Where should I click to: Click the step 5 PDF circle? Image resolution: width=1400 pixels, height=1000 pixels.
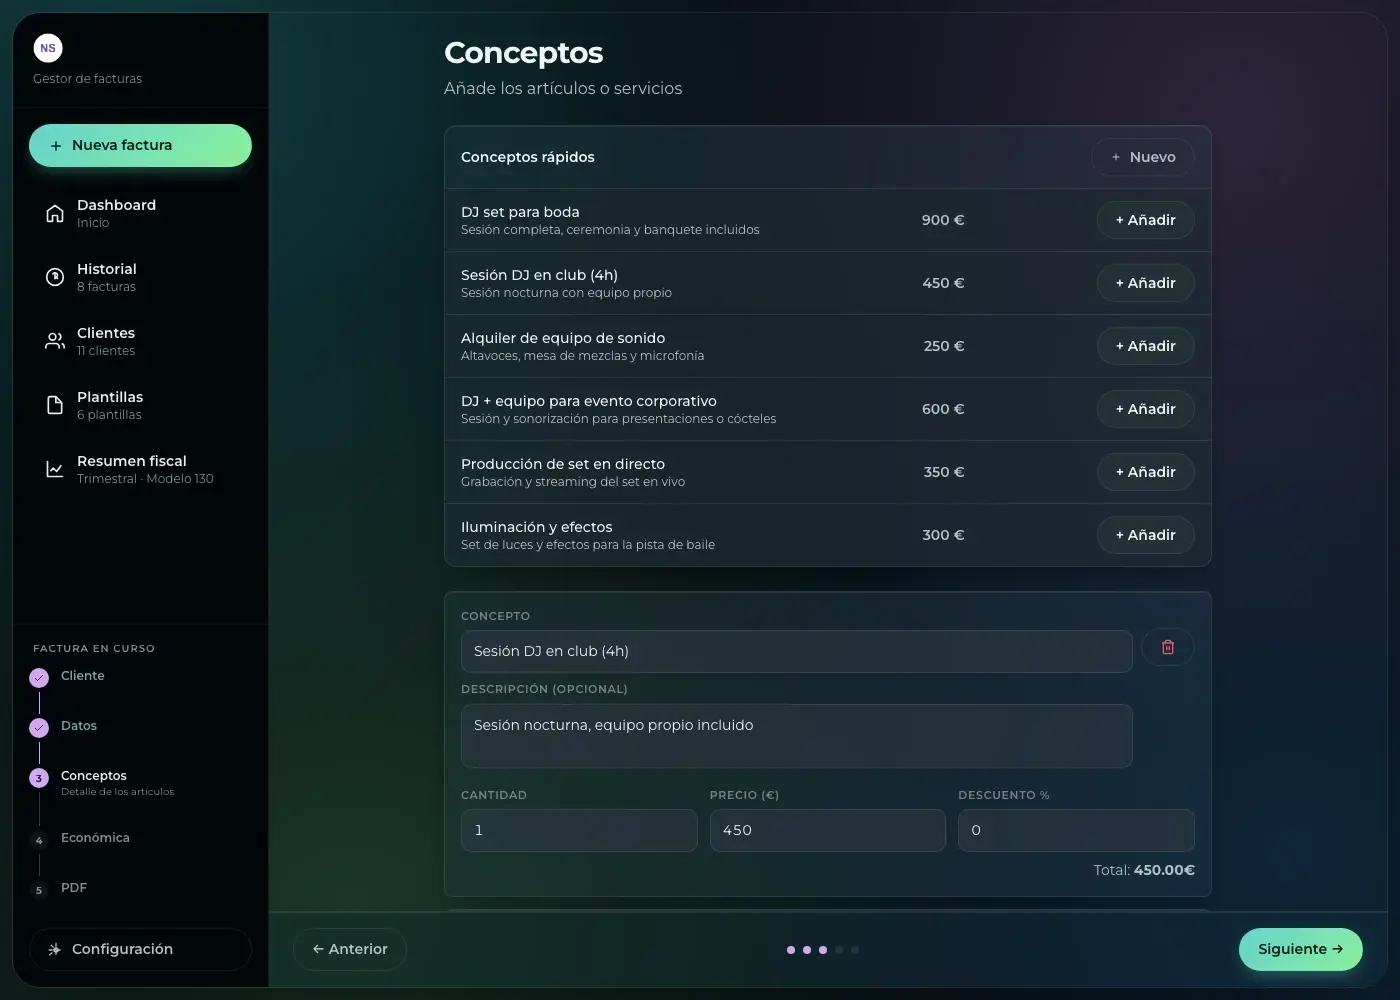39,889
